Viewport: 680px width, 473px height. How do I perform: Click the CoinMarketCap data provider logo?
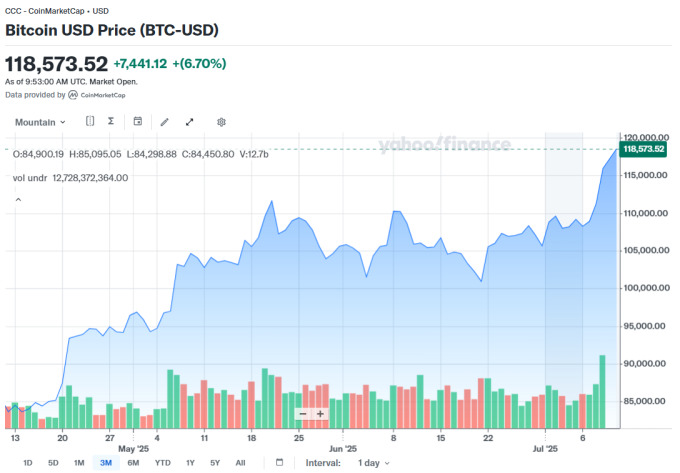click(x=97, y=95)
